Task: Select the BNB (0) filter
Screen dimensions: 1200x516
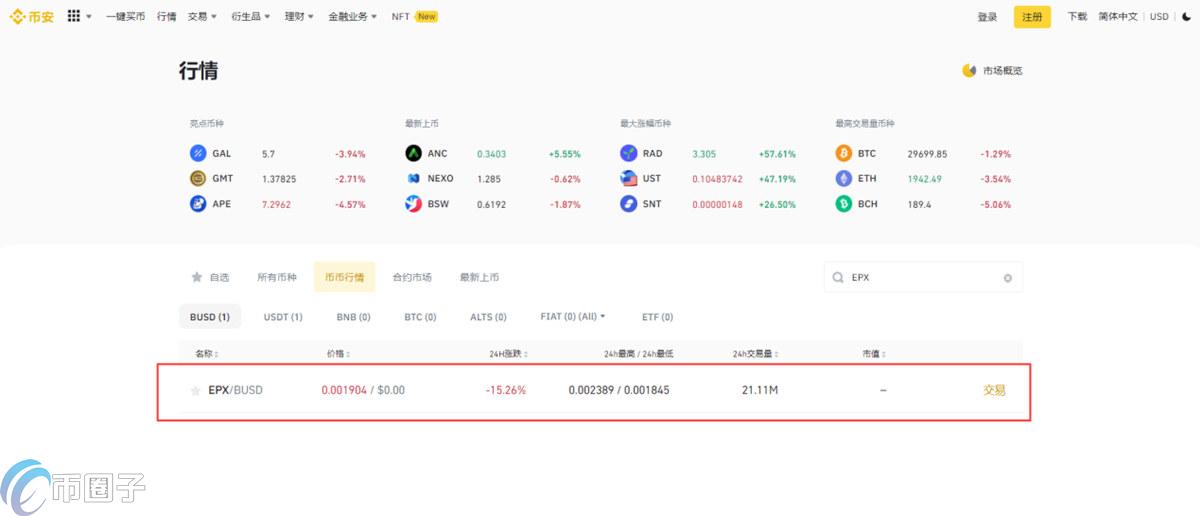Action: (353, 317)
